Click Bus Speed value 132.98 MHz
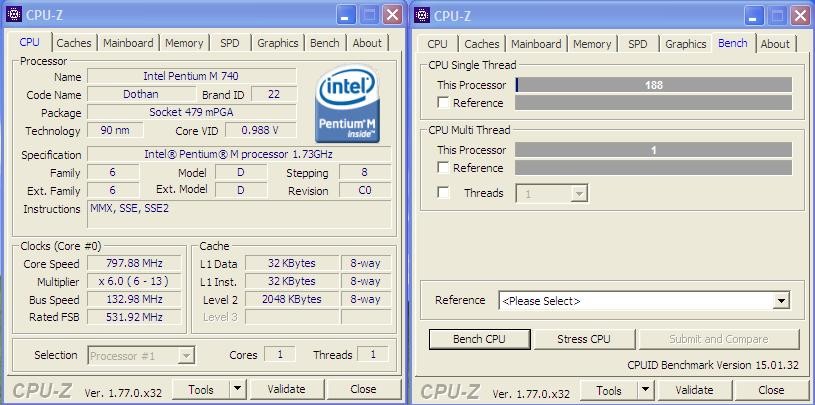 (134, 299)
